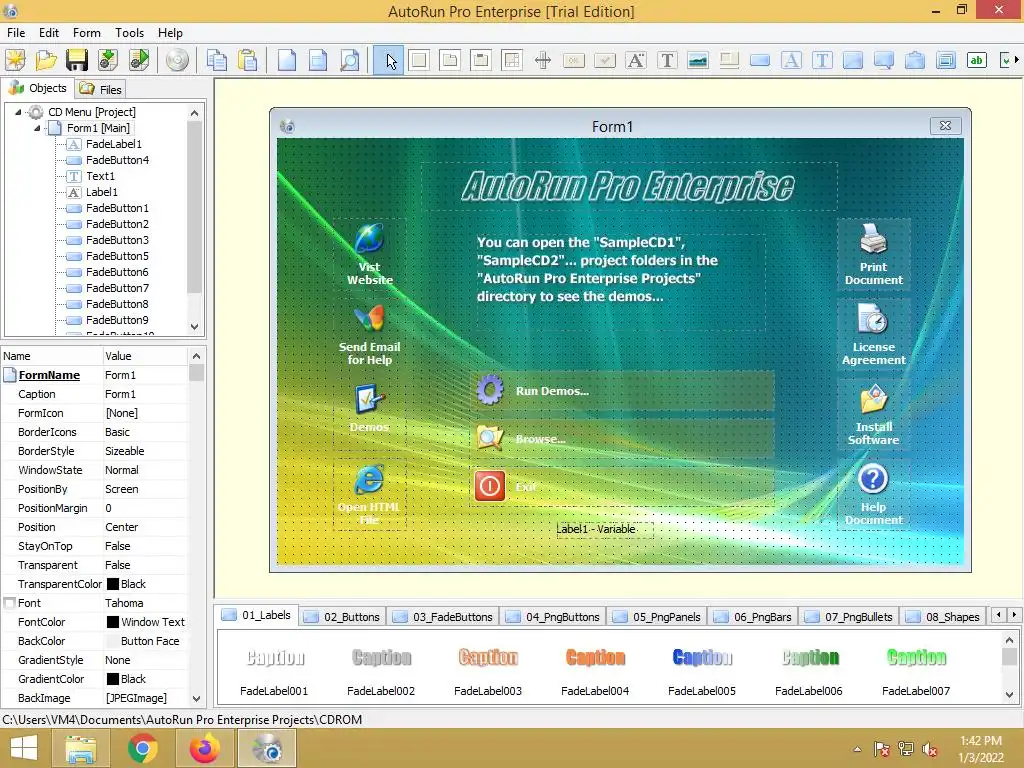Choose the FadeLabel007 green caption style
Viewport: 1024px width, 768px height.
[916, 669]
